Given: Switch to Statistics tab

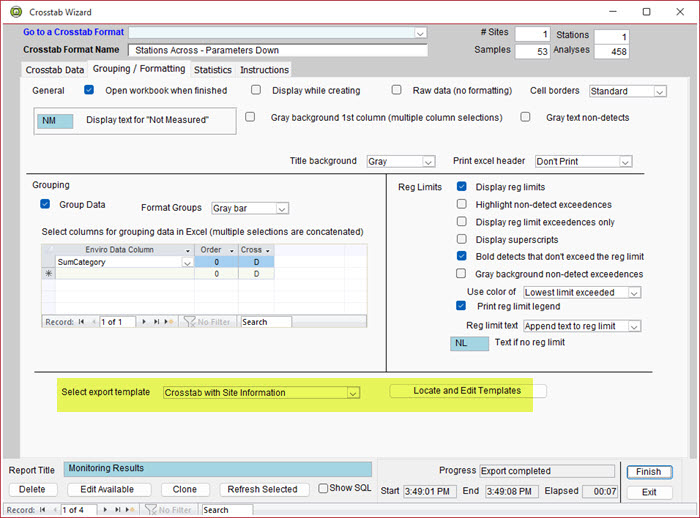Looking at the screenshot, I should [212, 70].
